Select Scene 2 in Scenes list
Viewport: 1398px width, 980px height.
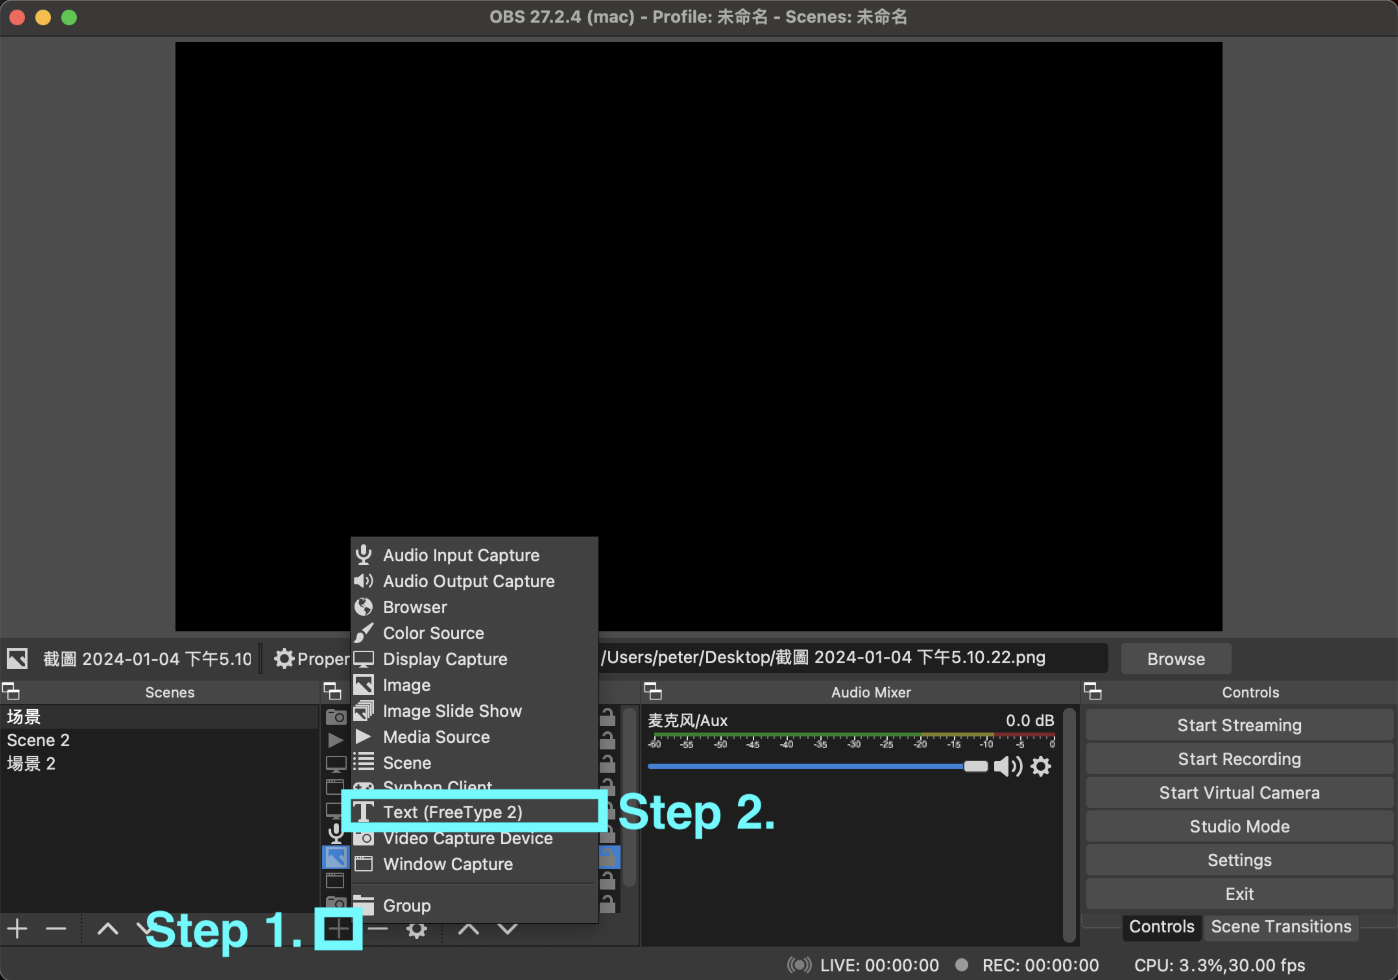click(x=38, y=741)
